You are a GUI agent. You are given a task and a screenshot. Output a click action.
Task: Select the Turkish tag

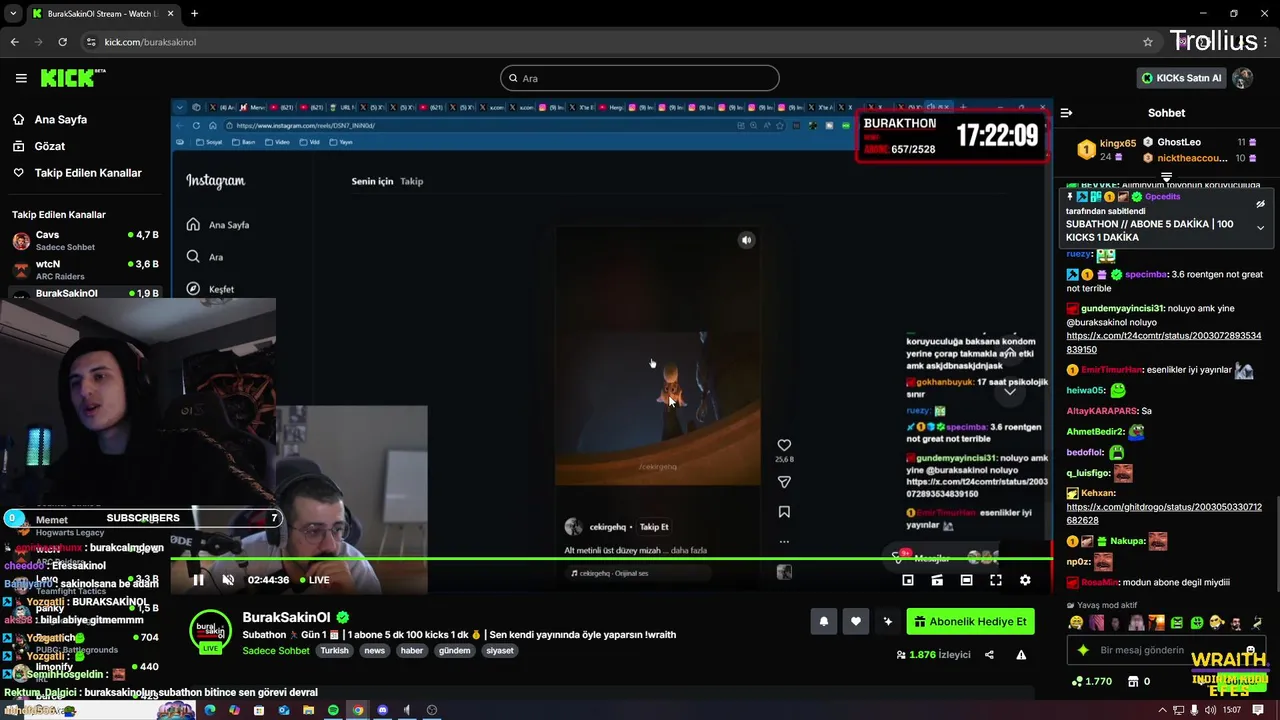(334, 650)
